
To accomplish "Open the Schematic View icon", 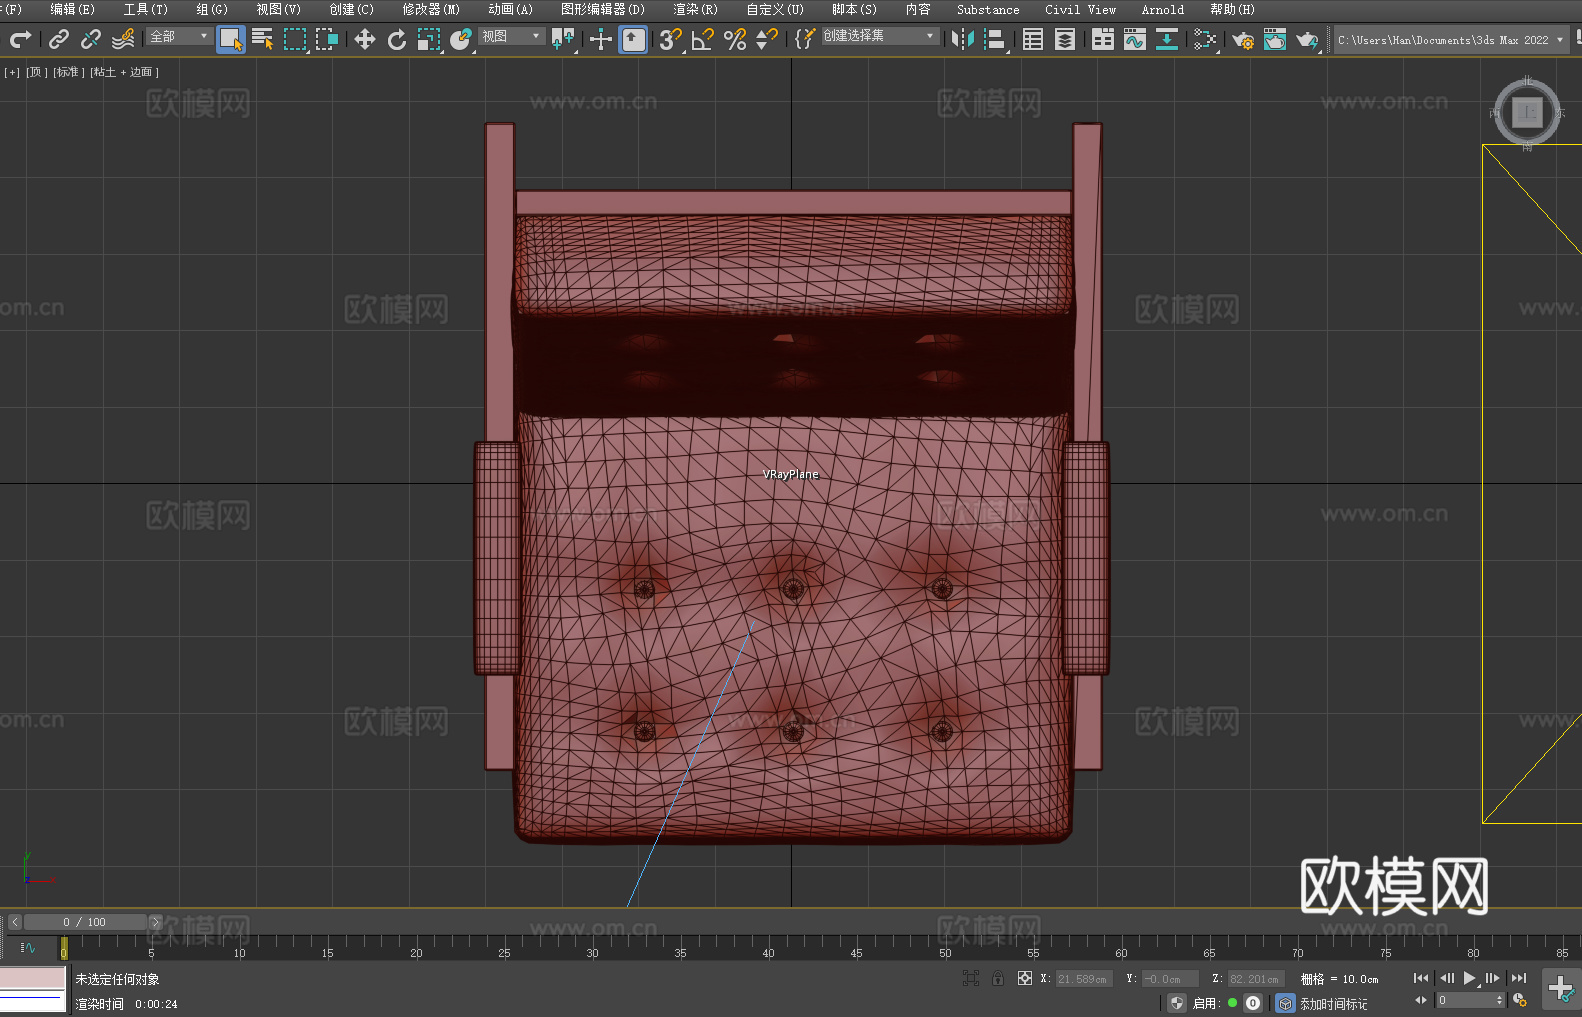I will point(1167,39).
